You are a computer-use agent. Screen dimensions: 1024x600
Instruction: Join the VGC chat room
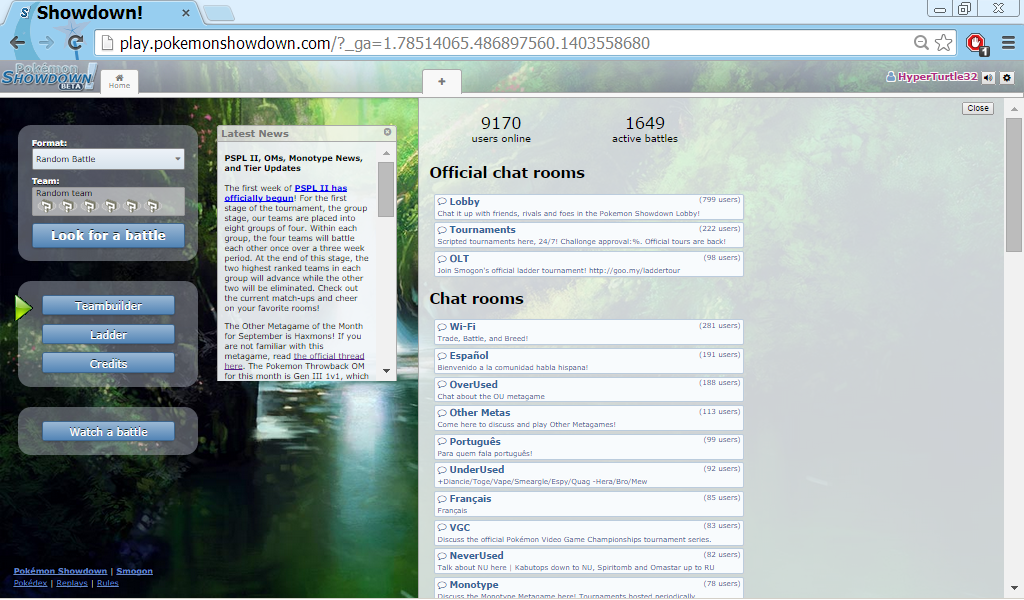click(589, 533)
